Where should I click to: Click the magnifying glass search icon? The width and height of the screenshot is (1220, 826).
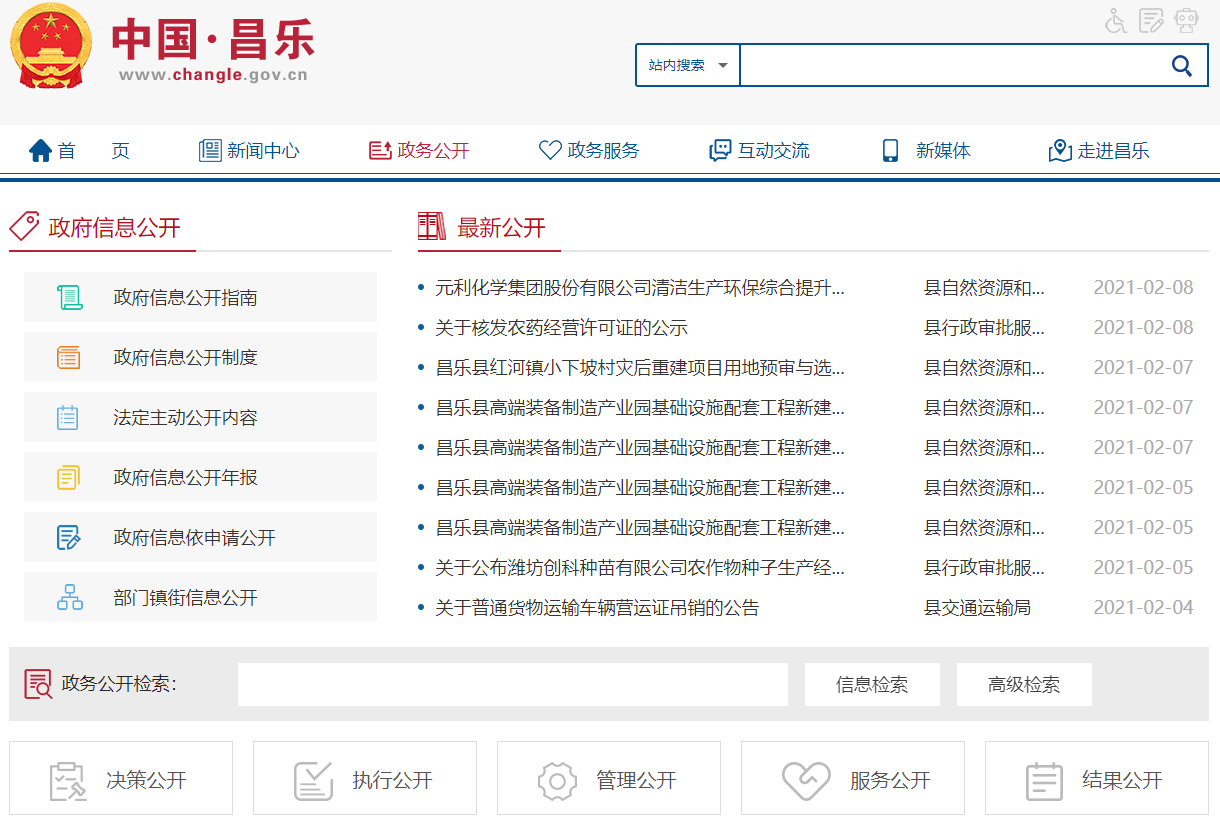pos(1181,66)
